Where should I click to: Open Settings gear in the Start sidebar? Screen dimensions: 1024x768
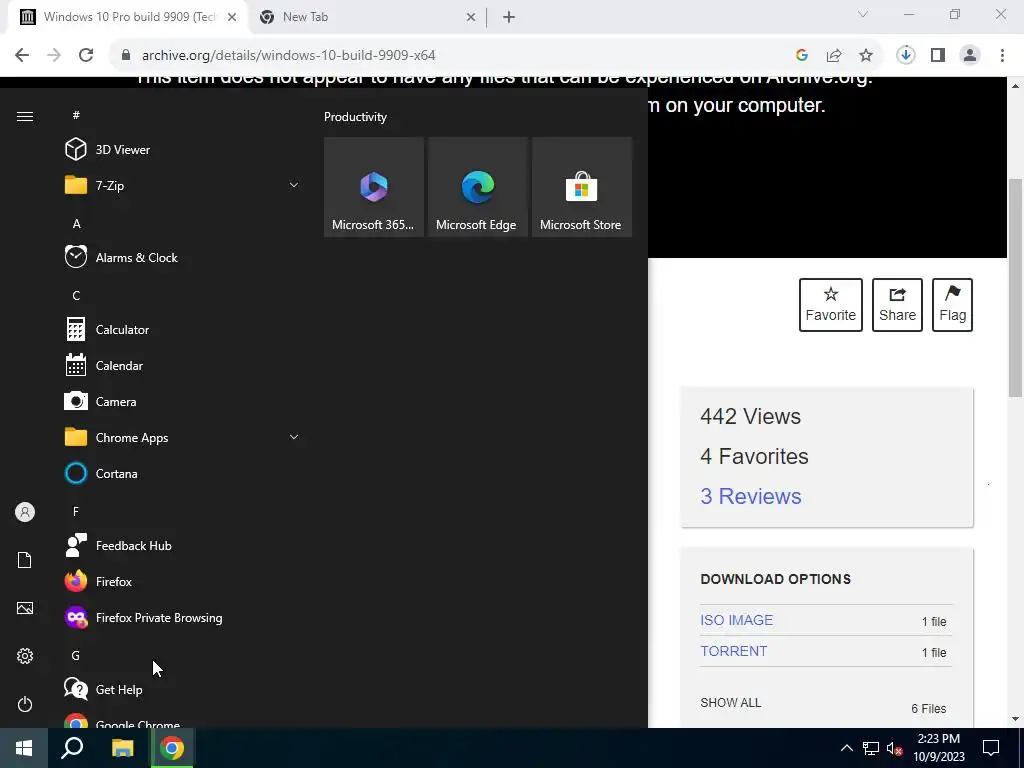point(25,656)
